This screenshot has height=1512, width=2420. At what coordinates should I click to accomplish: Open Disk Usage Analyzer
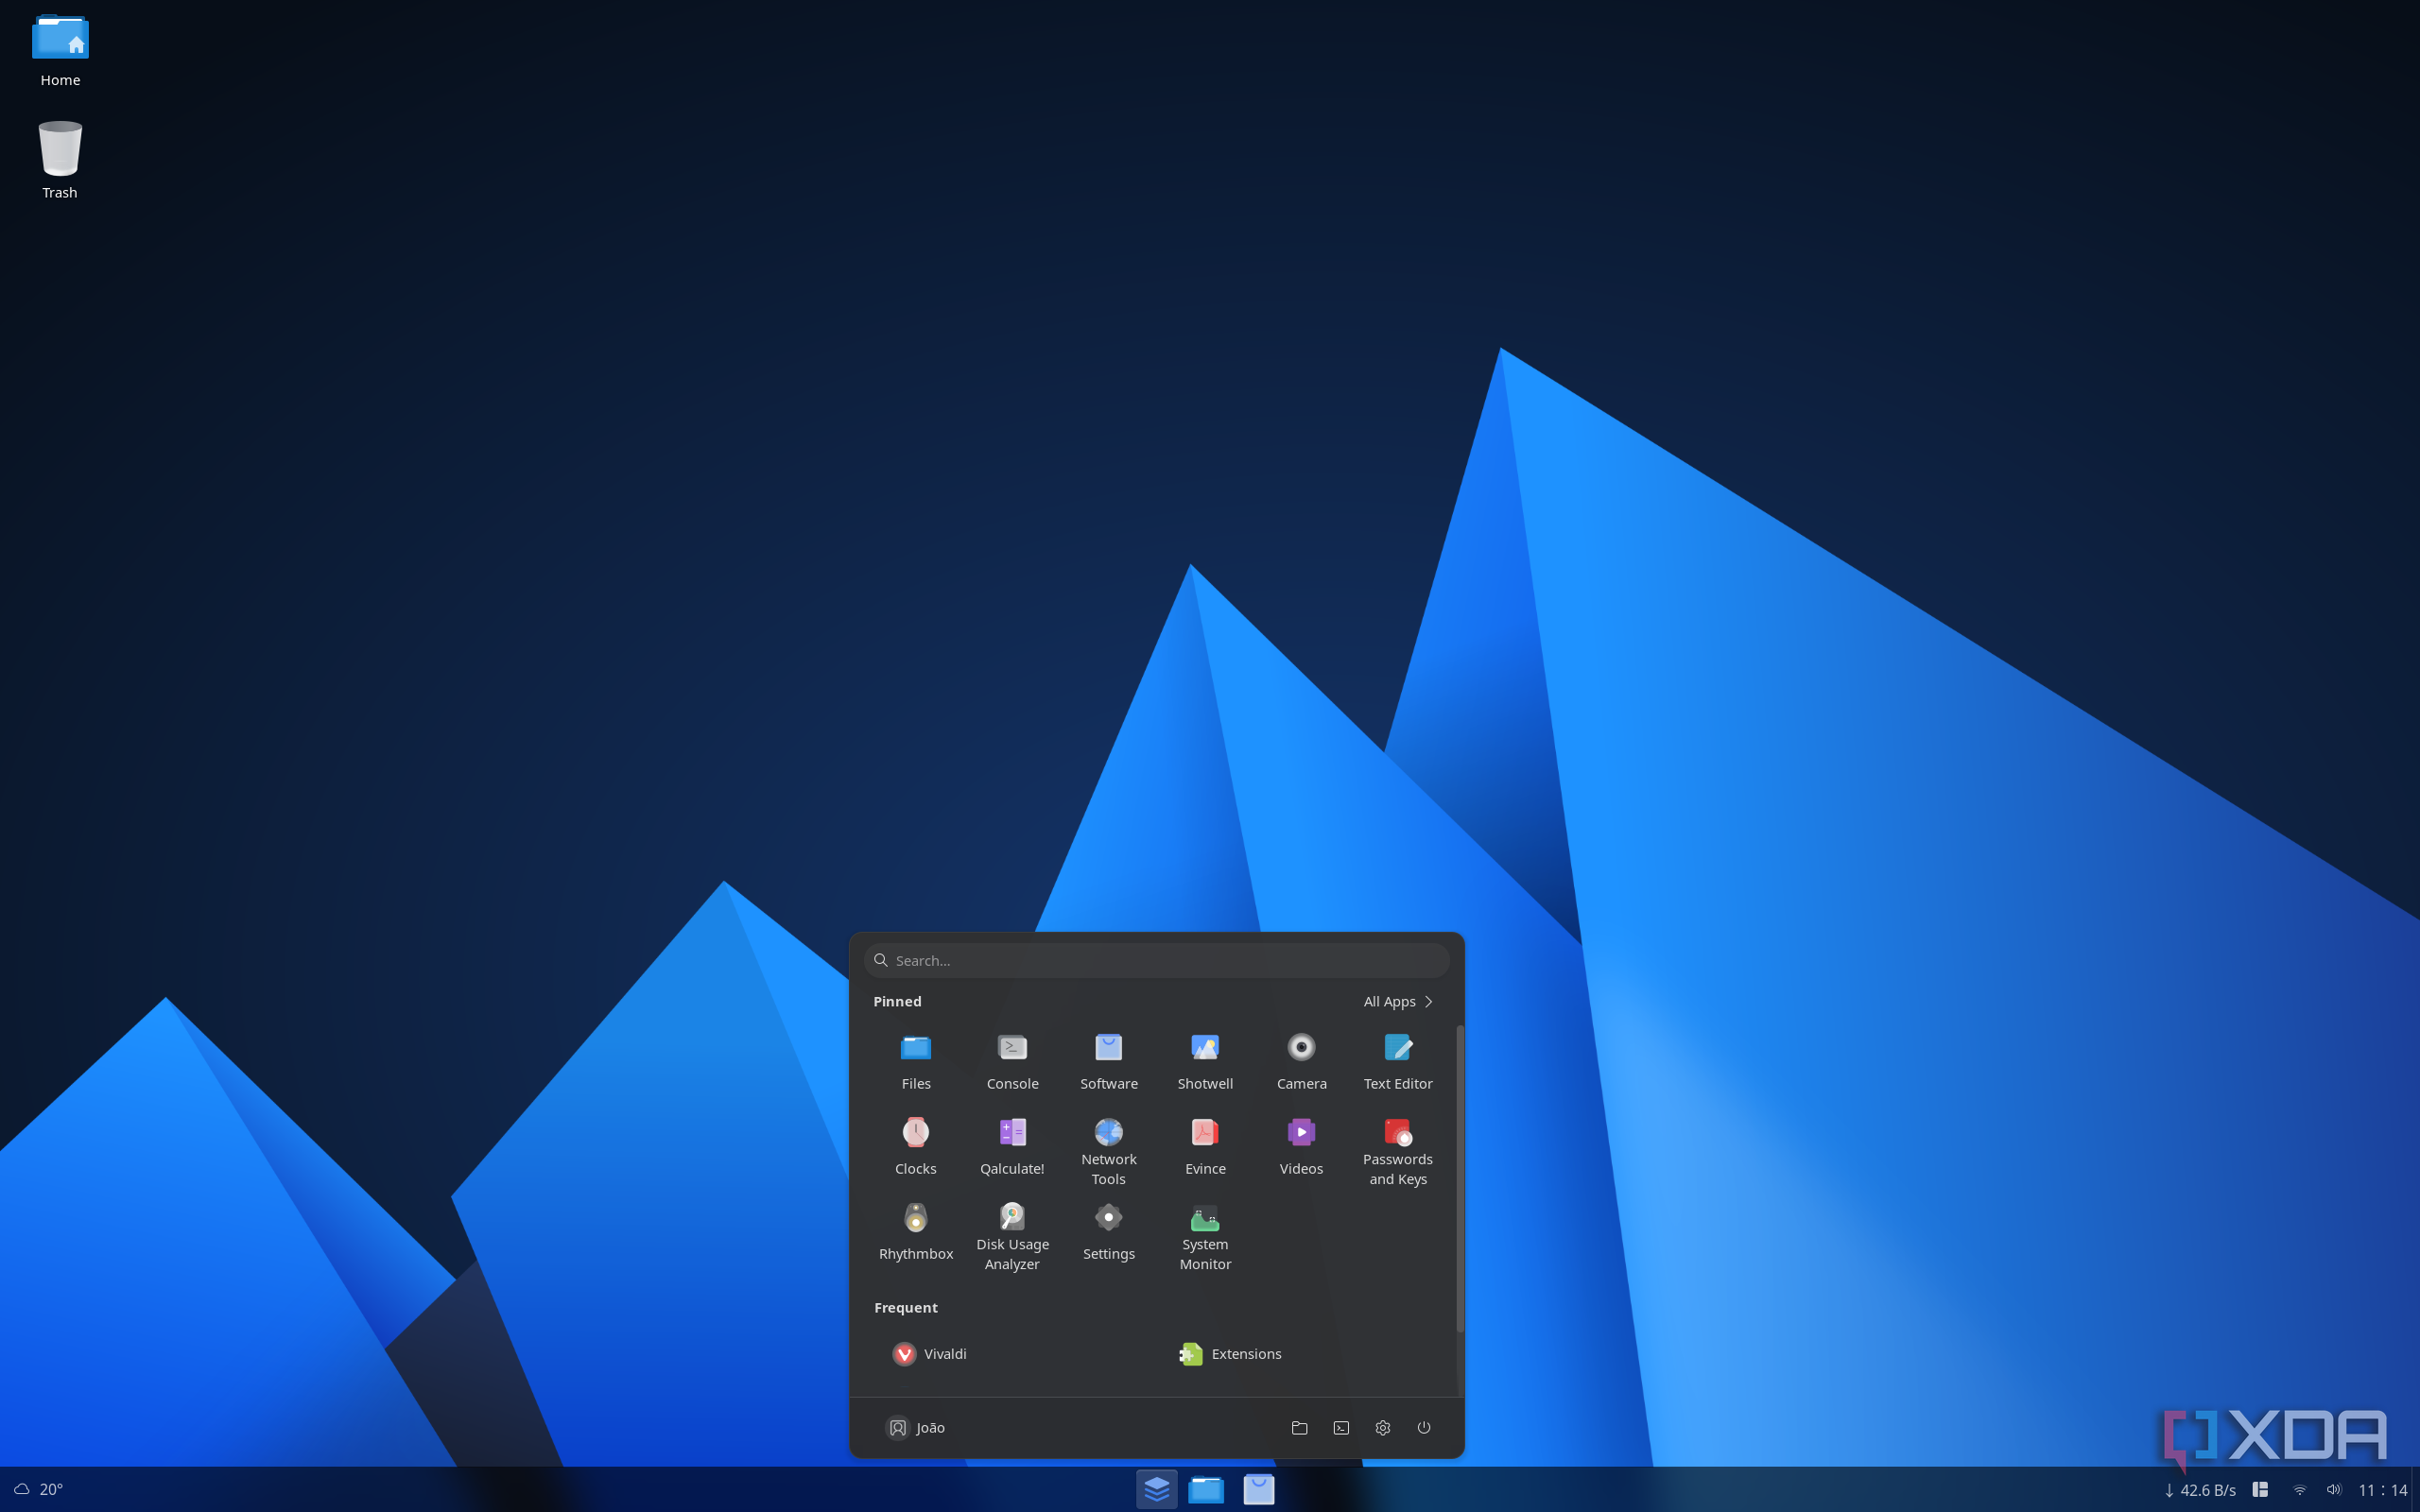(x=1012, y=1235)
